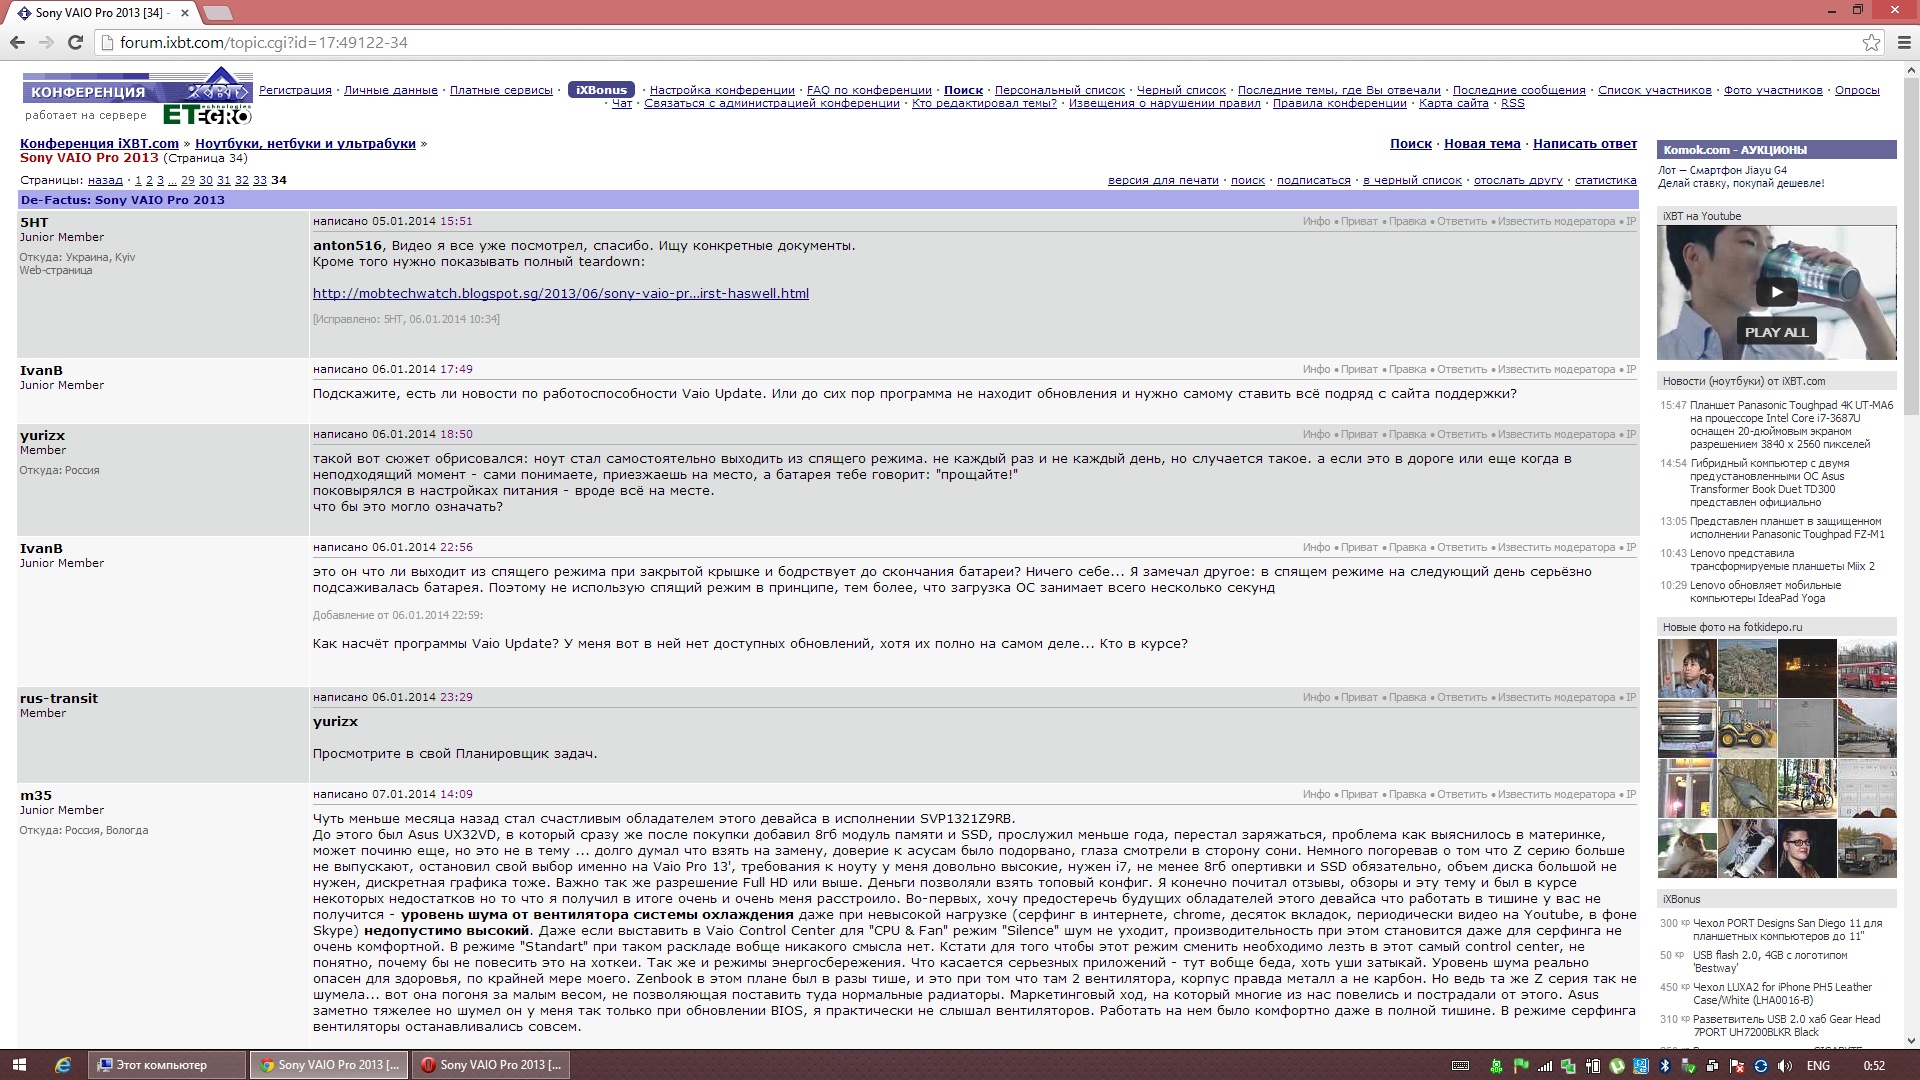Screen dimensions: 1920x1080
Task: Go back with the browser back arrow
Action: coord(17,42)
